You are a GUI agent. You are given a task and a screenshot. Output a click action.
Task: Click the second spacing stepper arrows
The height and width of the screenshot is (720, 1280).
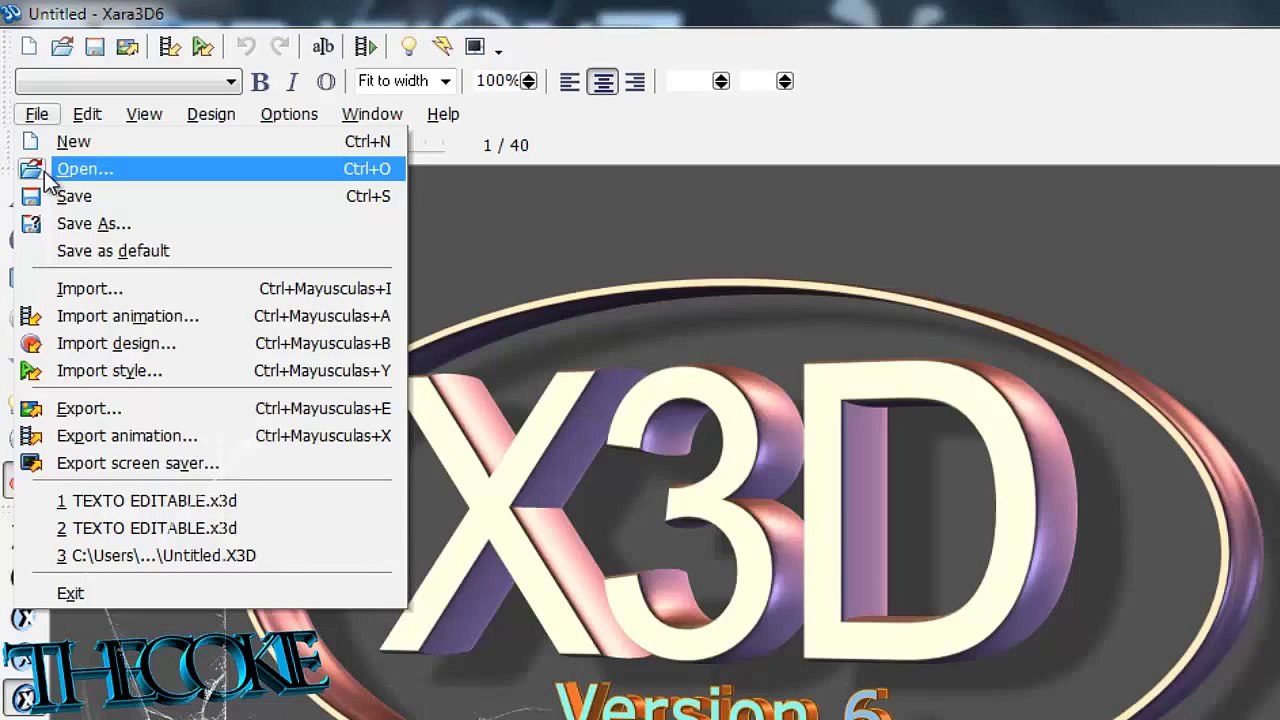[785, 81]
